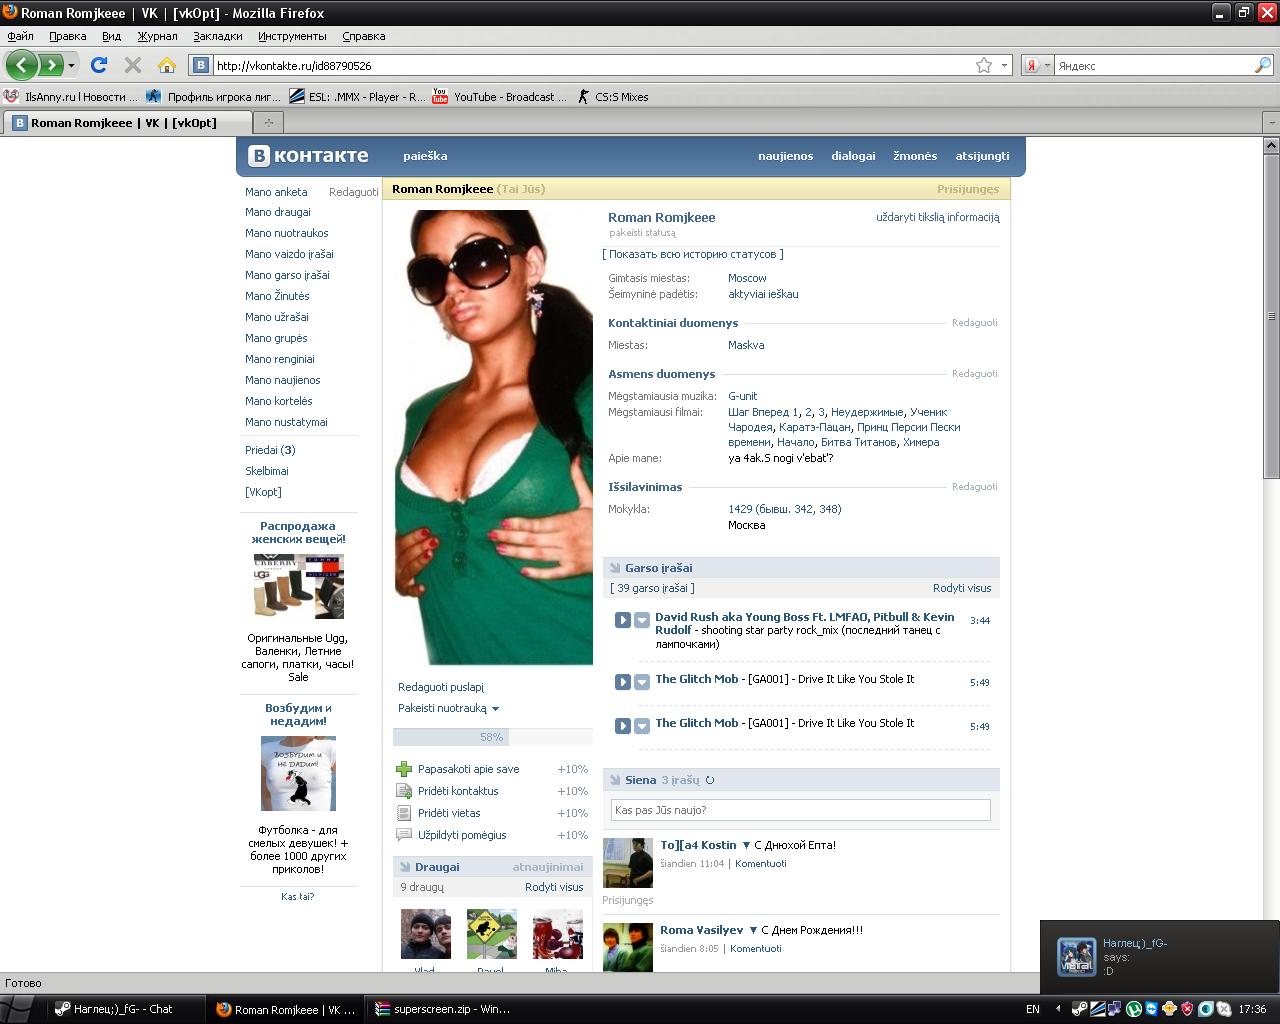Play the David Rush aka Young Boss track
Image resolution: width=1280 pixels, height=1024 pixels.
[622, 620]
